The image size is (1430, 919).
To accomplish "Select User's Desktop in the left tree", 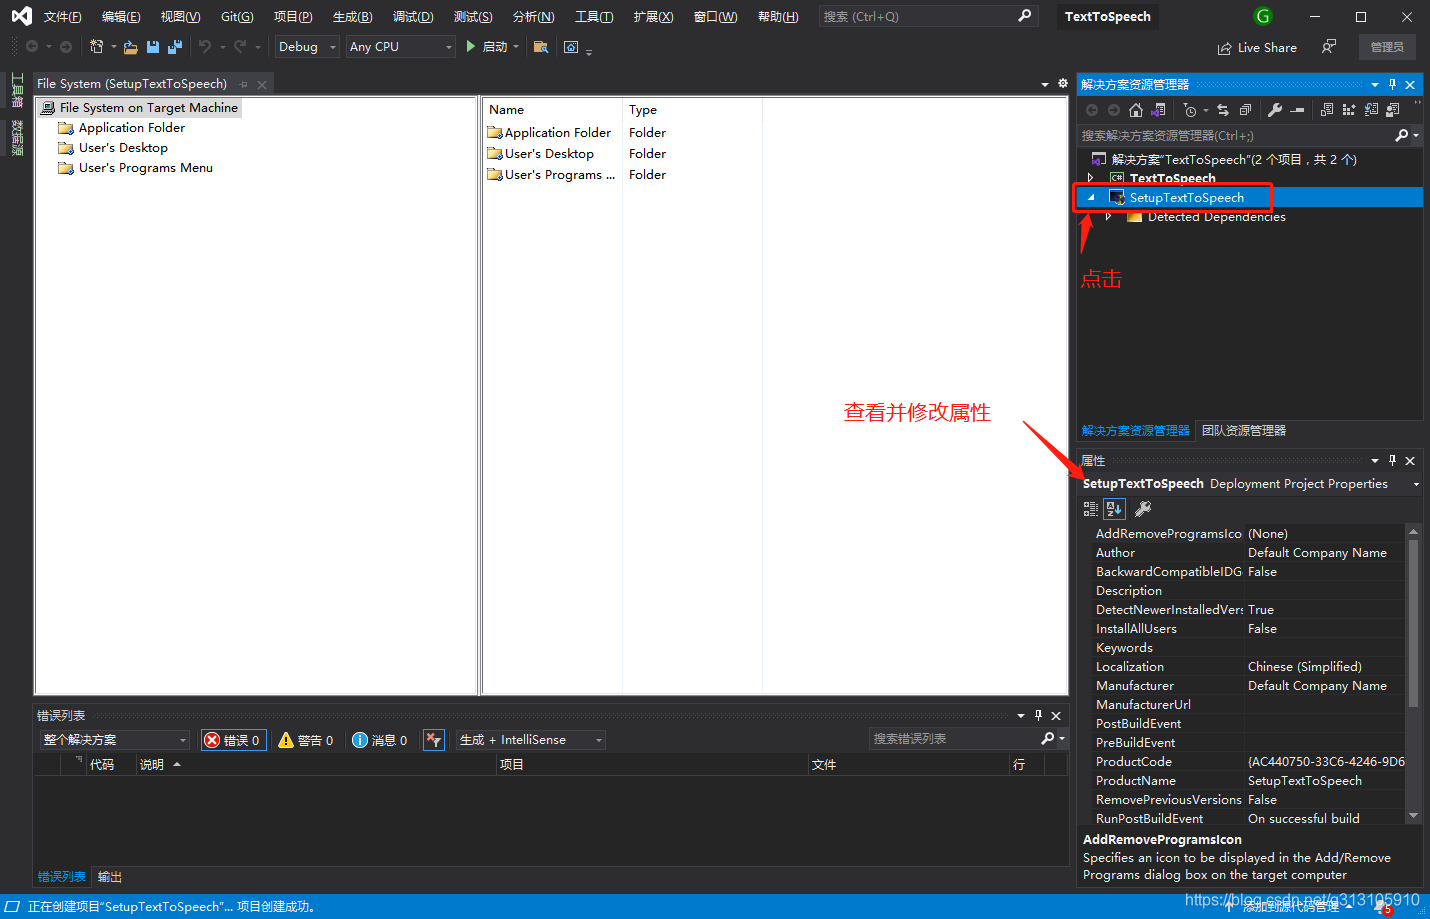I will tap(123, 148).
